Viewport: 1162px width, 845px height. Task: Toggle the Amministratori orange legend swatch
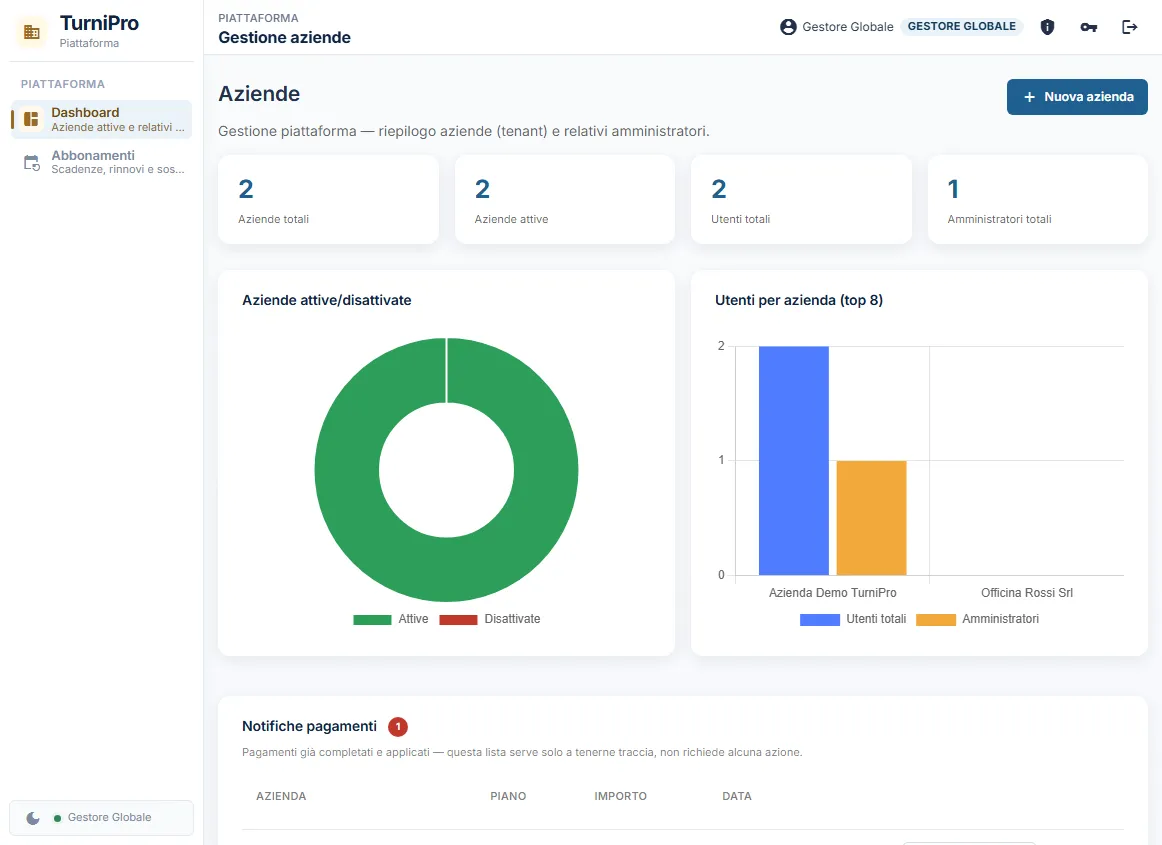936,620
